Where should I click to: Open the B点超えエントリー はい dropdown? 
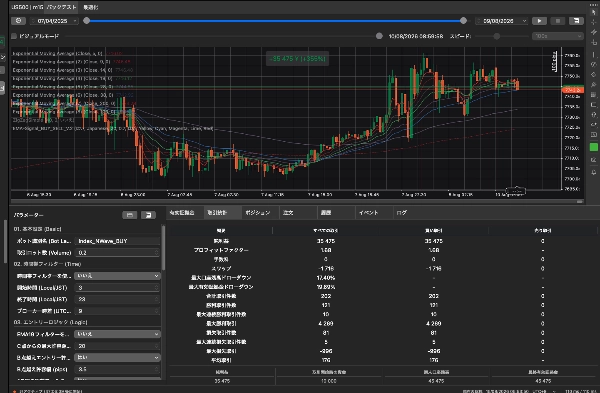(x=117, y=357)
